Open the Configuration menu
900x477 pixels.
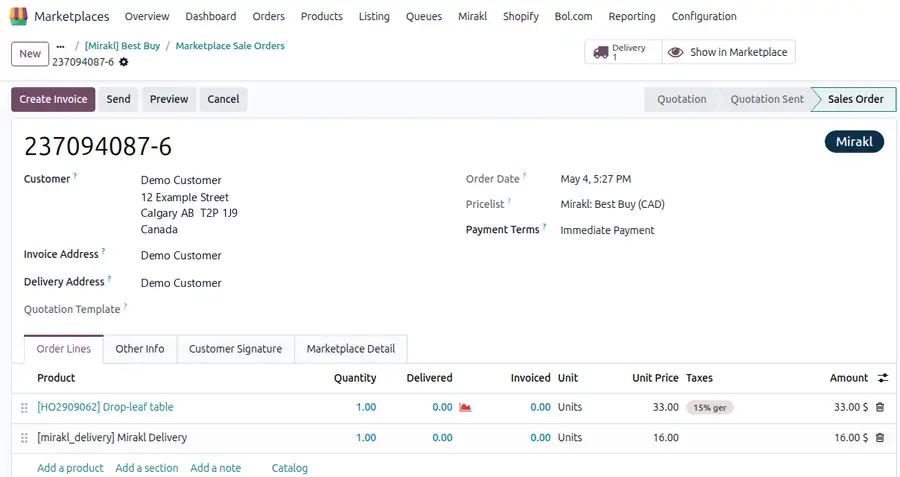704,16
